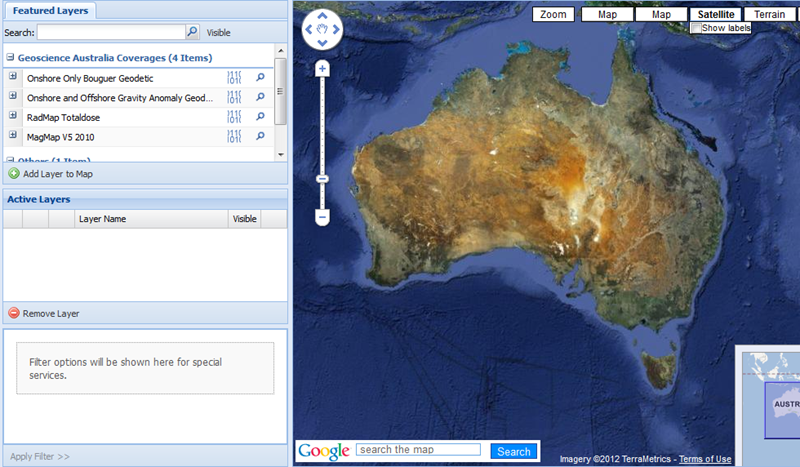Expand the RadMap Totaldose layer row

point(13,116)
